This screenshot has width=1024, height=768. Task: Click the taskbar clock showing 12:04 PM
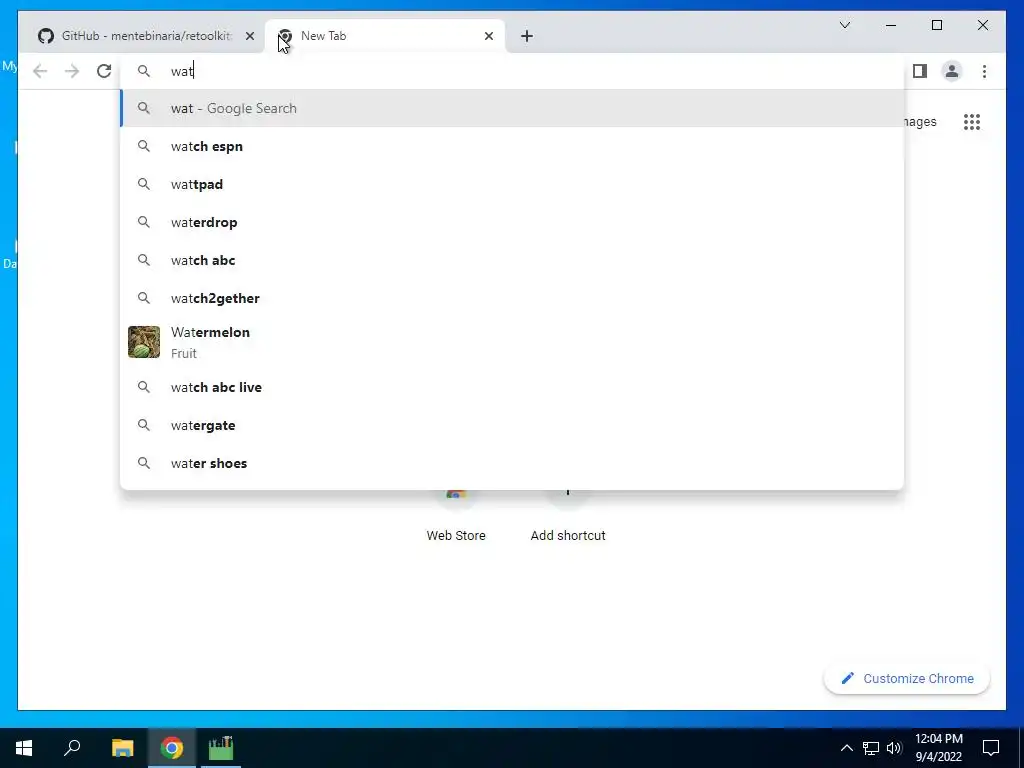coord(938,748)
